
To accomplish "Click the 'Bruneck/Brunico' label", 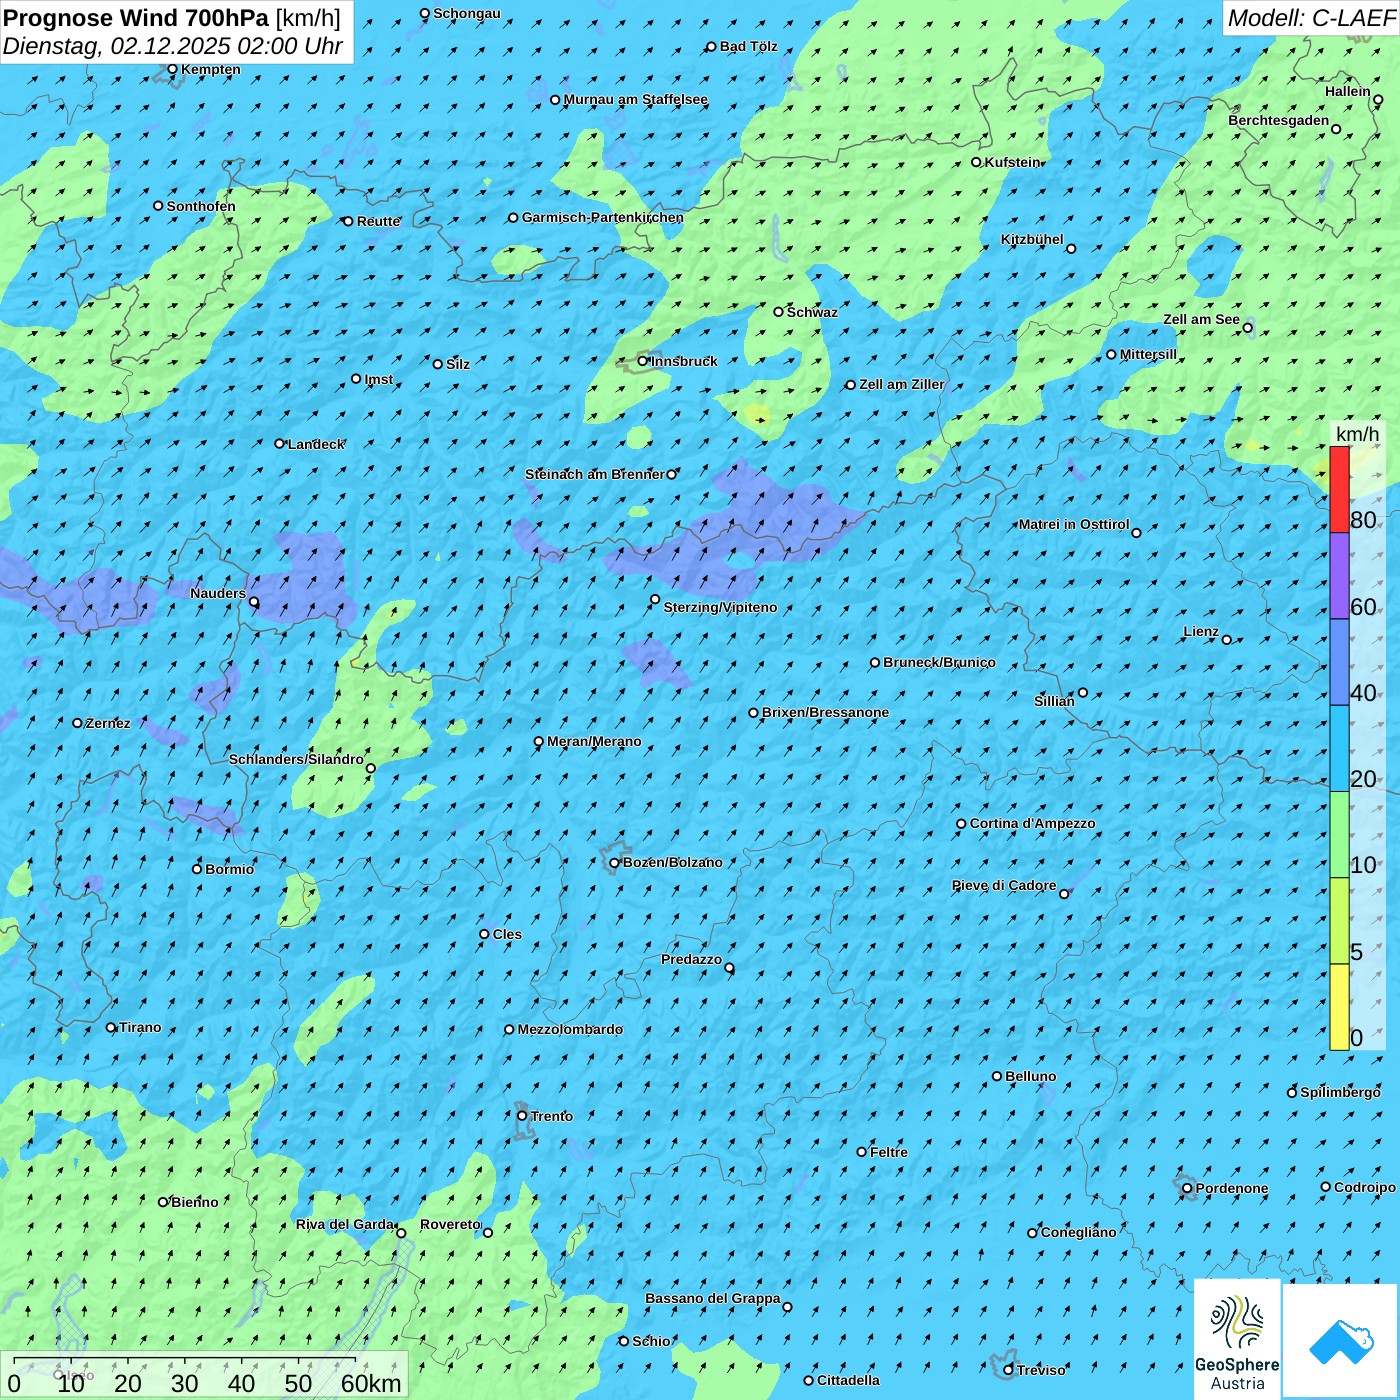I will pos(939,662).
